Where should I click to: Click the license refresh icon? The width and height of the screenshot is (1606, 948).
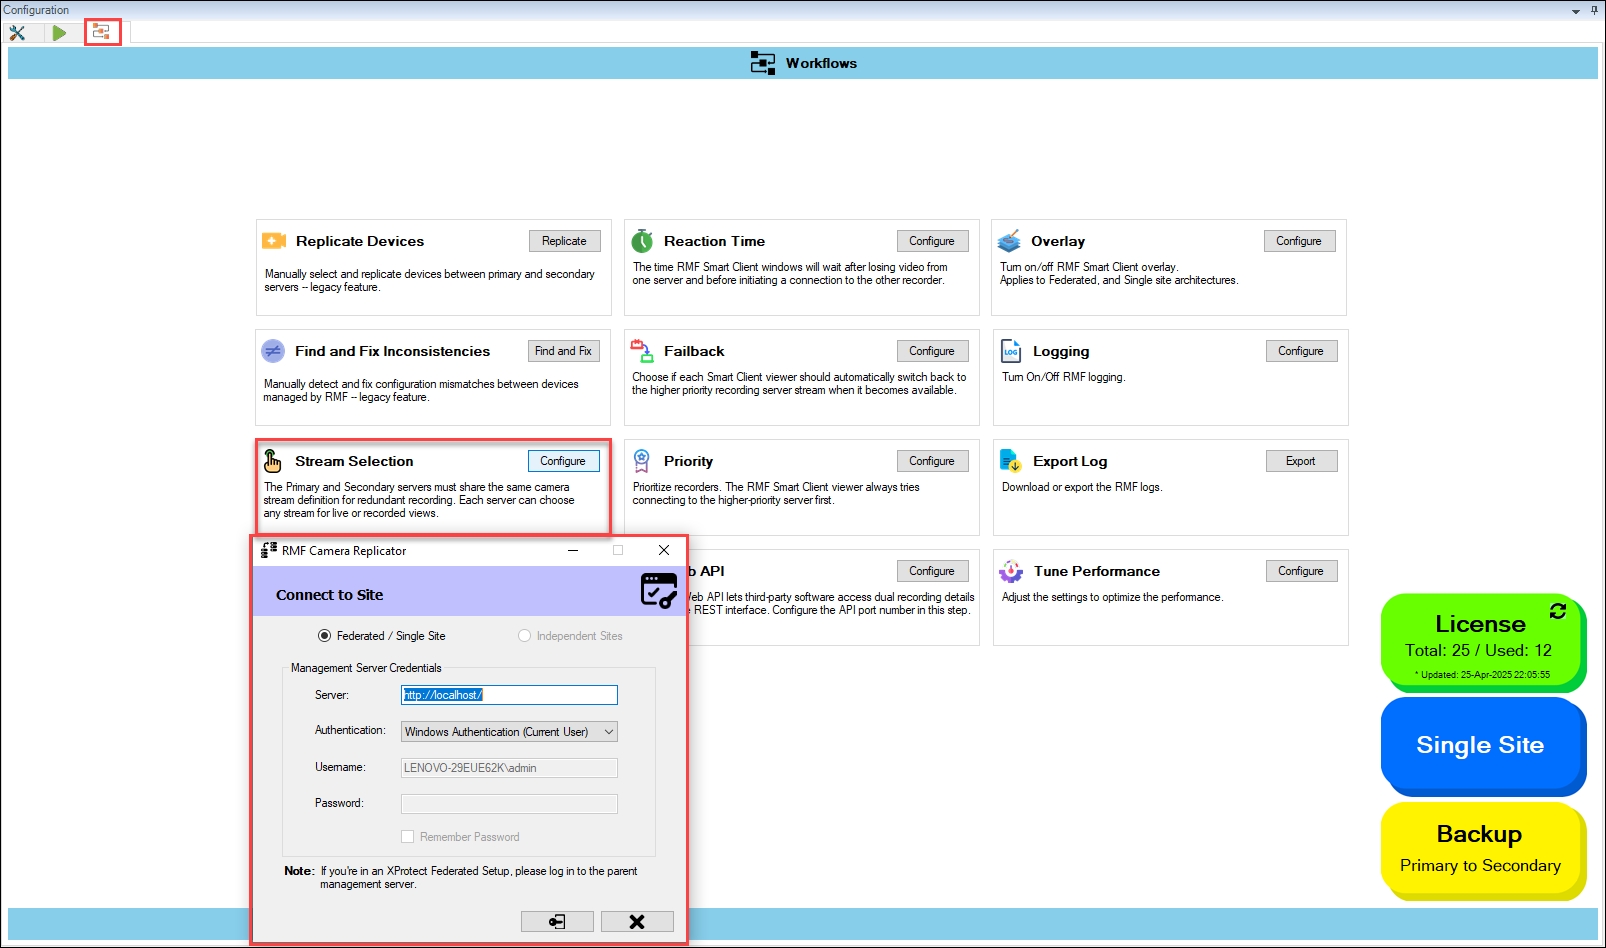[x=1557, y=611]
